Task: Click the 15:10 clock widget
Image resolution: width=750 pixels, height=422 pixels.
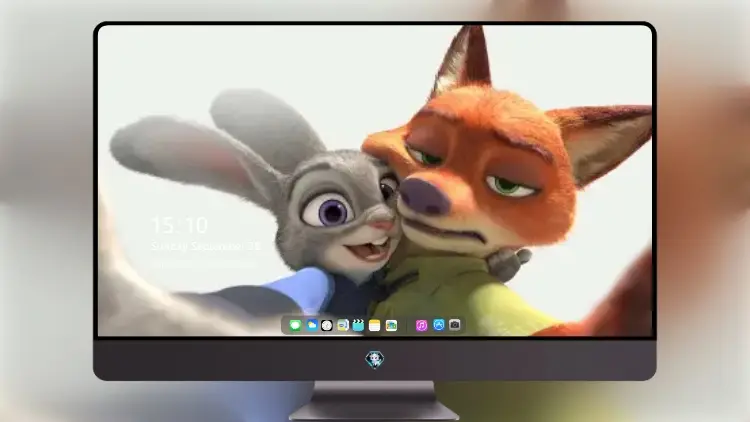Action: click(179, 225)
